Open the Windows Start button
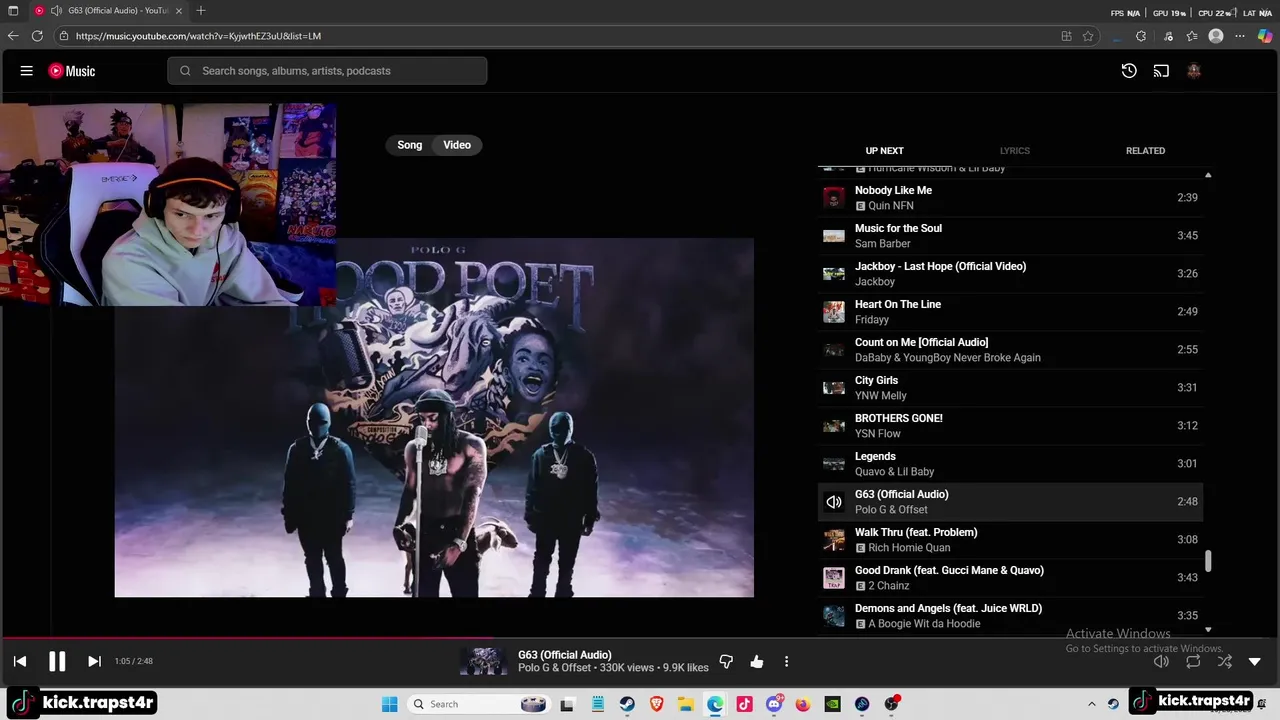 (x=389, y=704)
